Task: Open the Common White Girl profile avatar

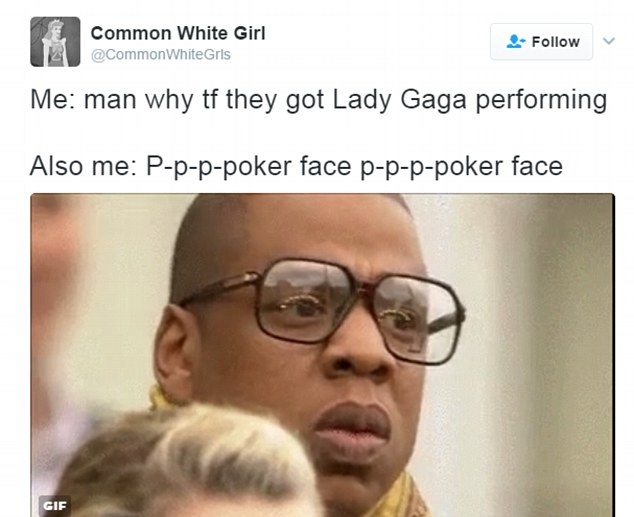Action: [55, 42]
